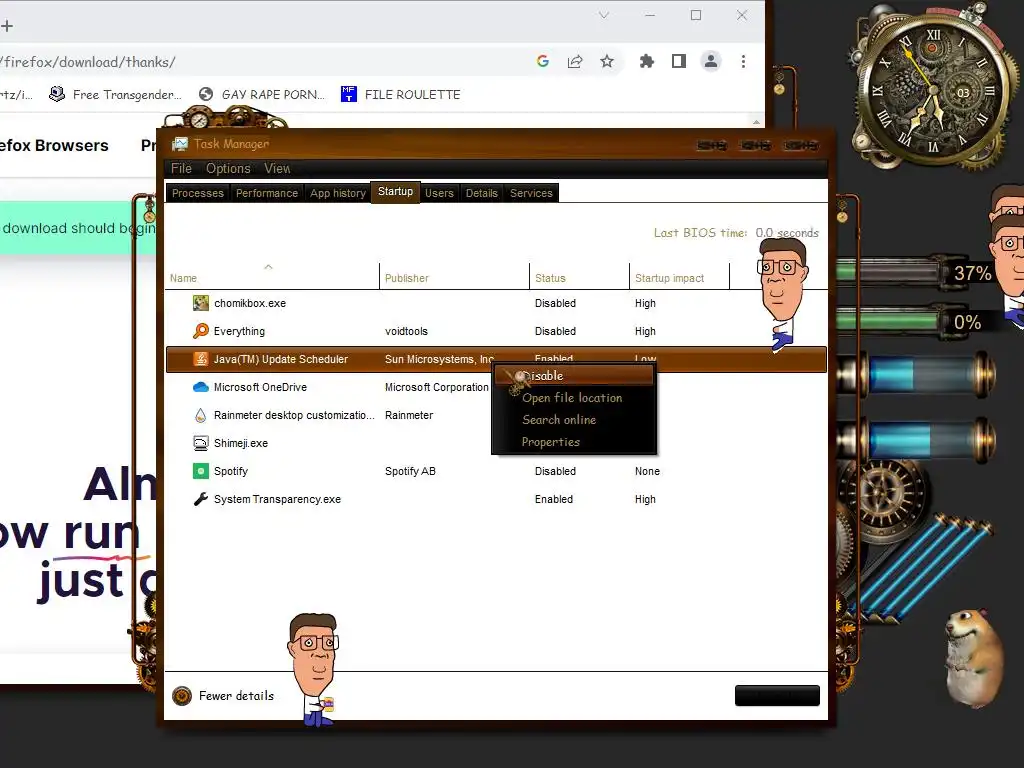Viewport: 1024px width, 768px height.
Task: Select the Everything row name
Action: pos(239,331)
